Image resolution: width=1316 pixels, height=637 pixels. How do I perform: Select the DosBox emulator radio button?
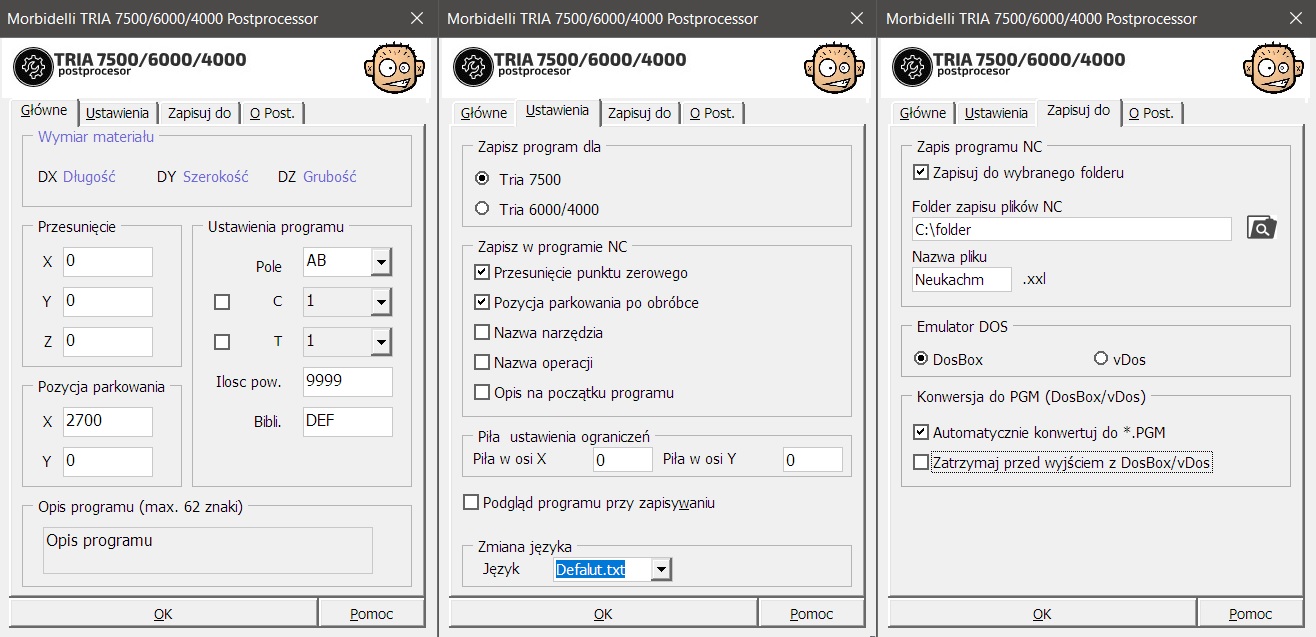pyautogui.click(x=921, y=358)
